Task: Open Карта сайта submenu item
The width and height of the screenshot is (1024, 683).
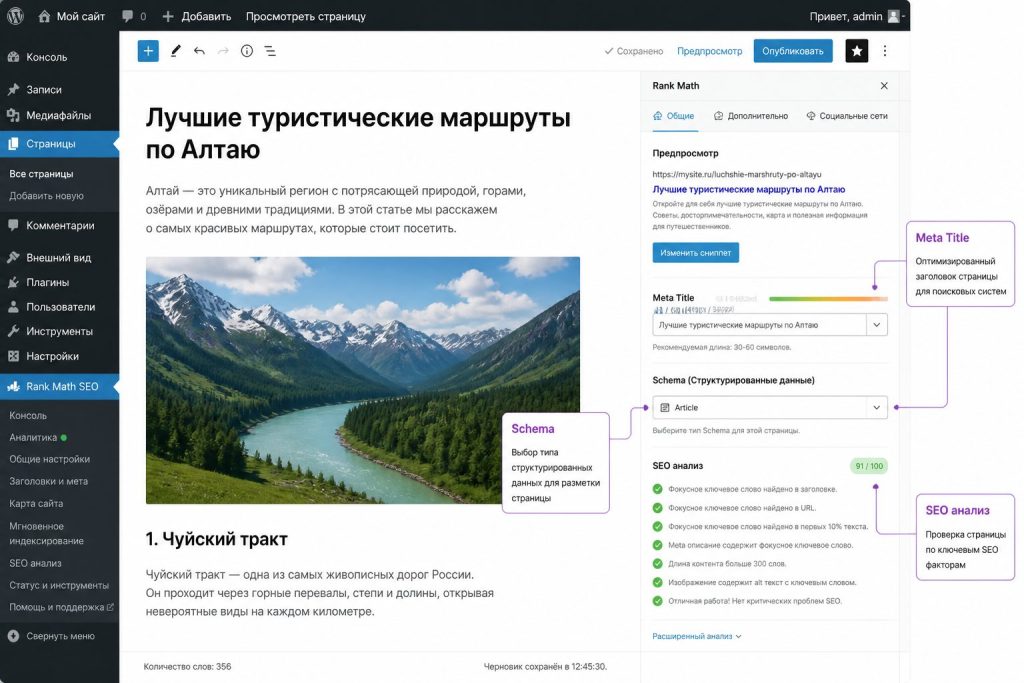Action: (x=36, y=503)
